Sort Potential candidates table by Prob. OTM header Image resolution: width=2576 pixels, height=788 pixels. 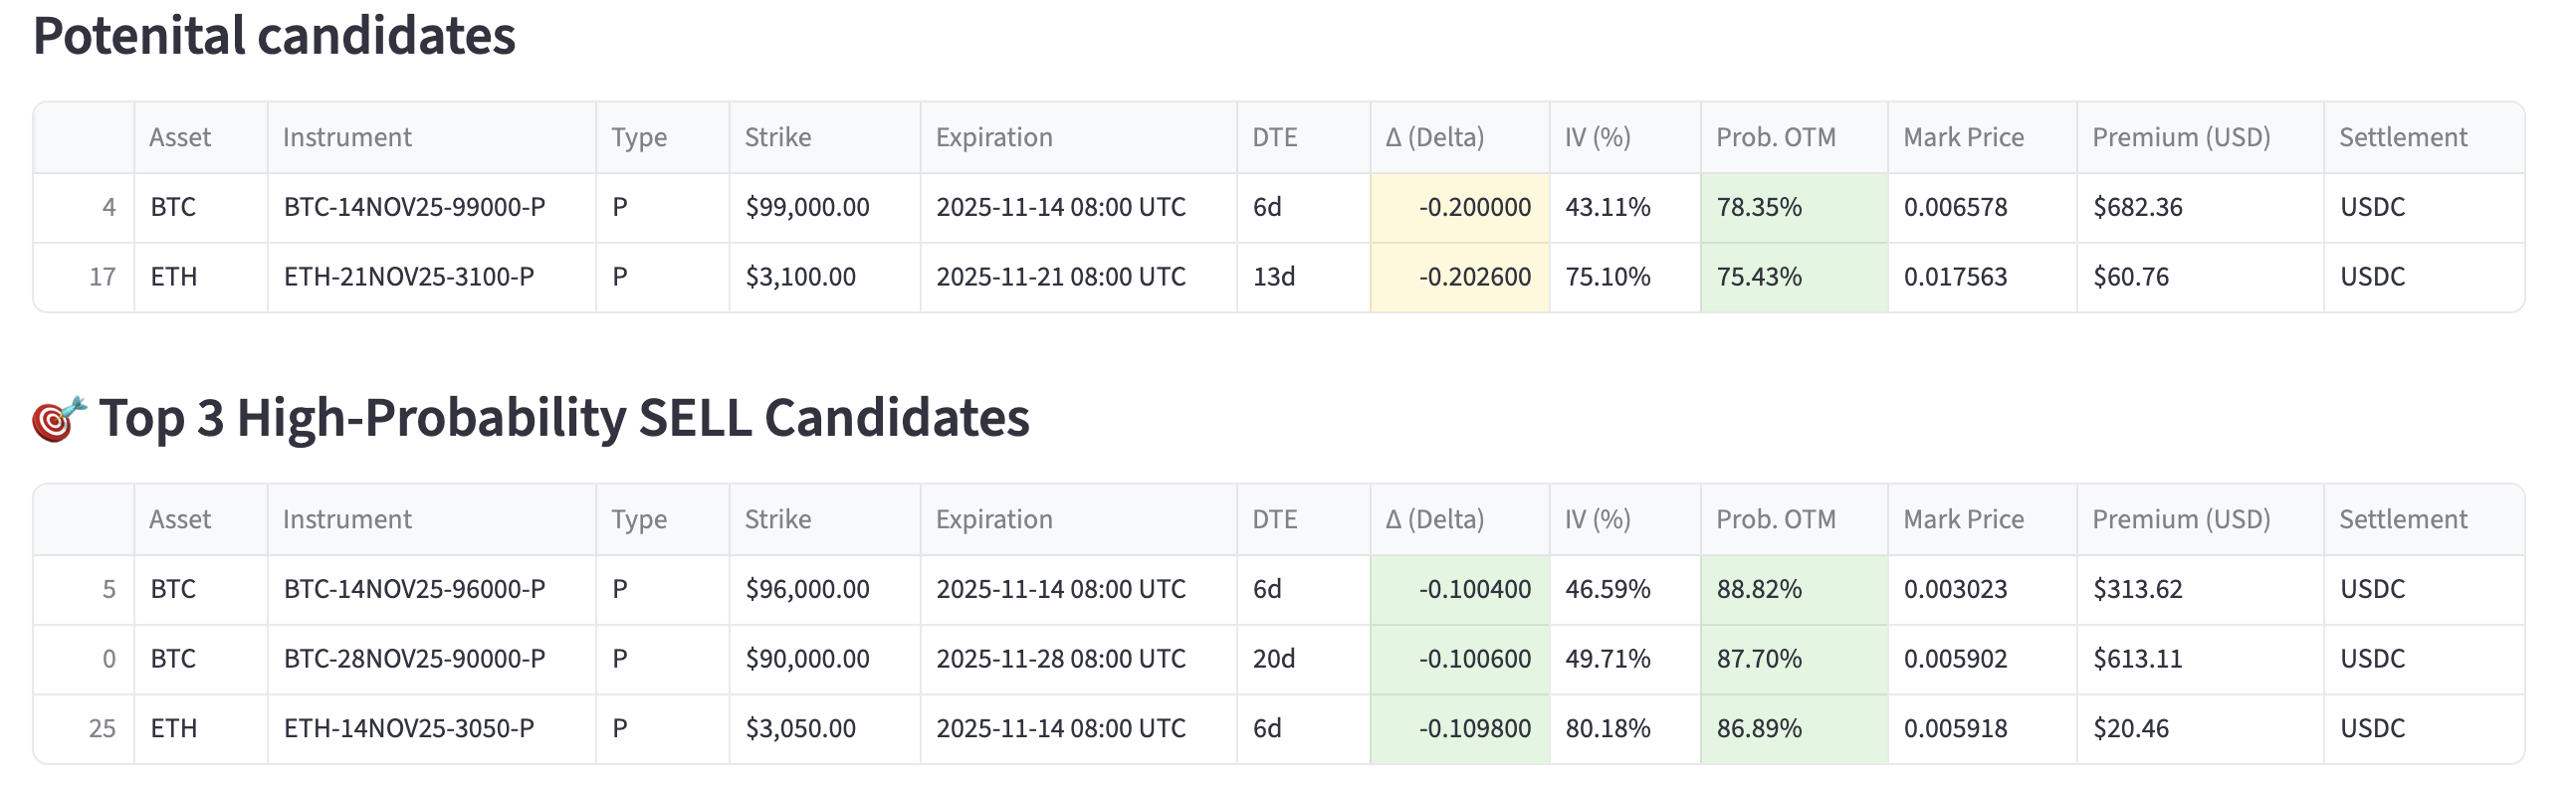(x=1775, y=137)
